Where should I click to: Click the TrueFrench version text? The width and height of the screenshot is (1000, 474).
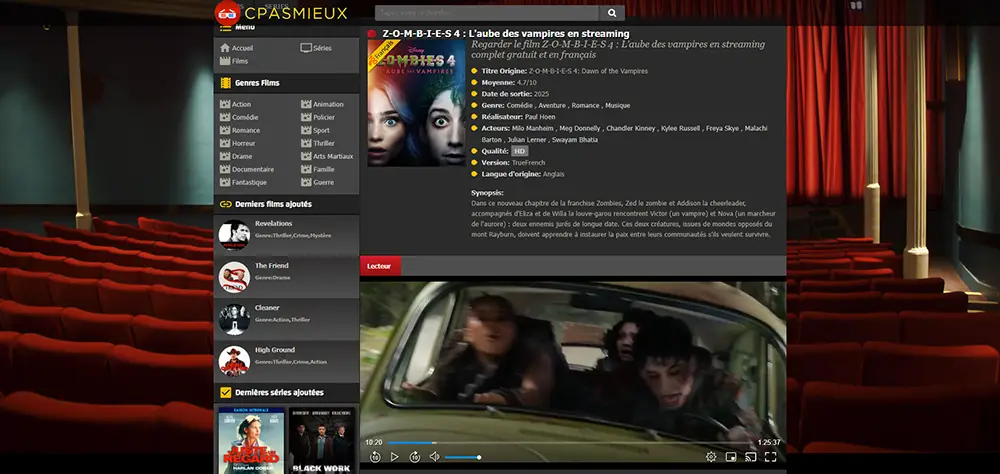tap(529, 163)
